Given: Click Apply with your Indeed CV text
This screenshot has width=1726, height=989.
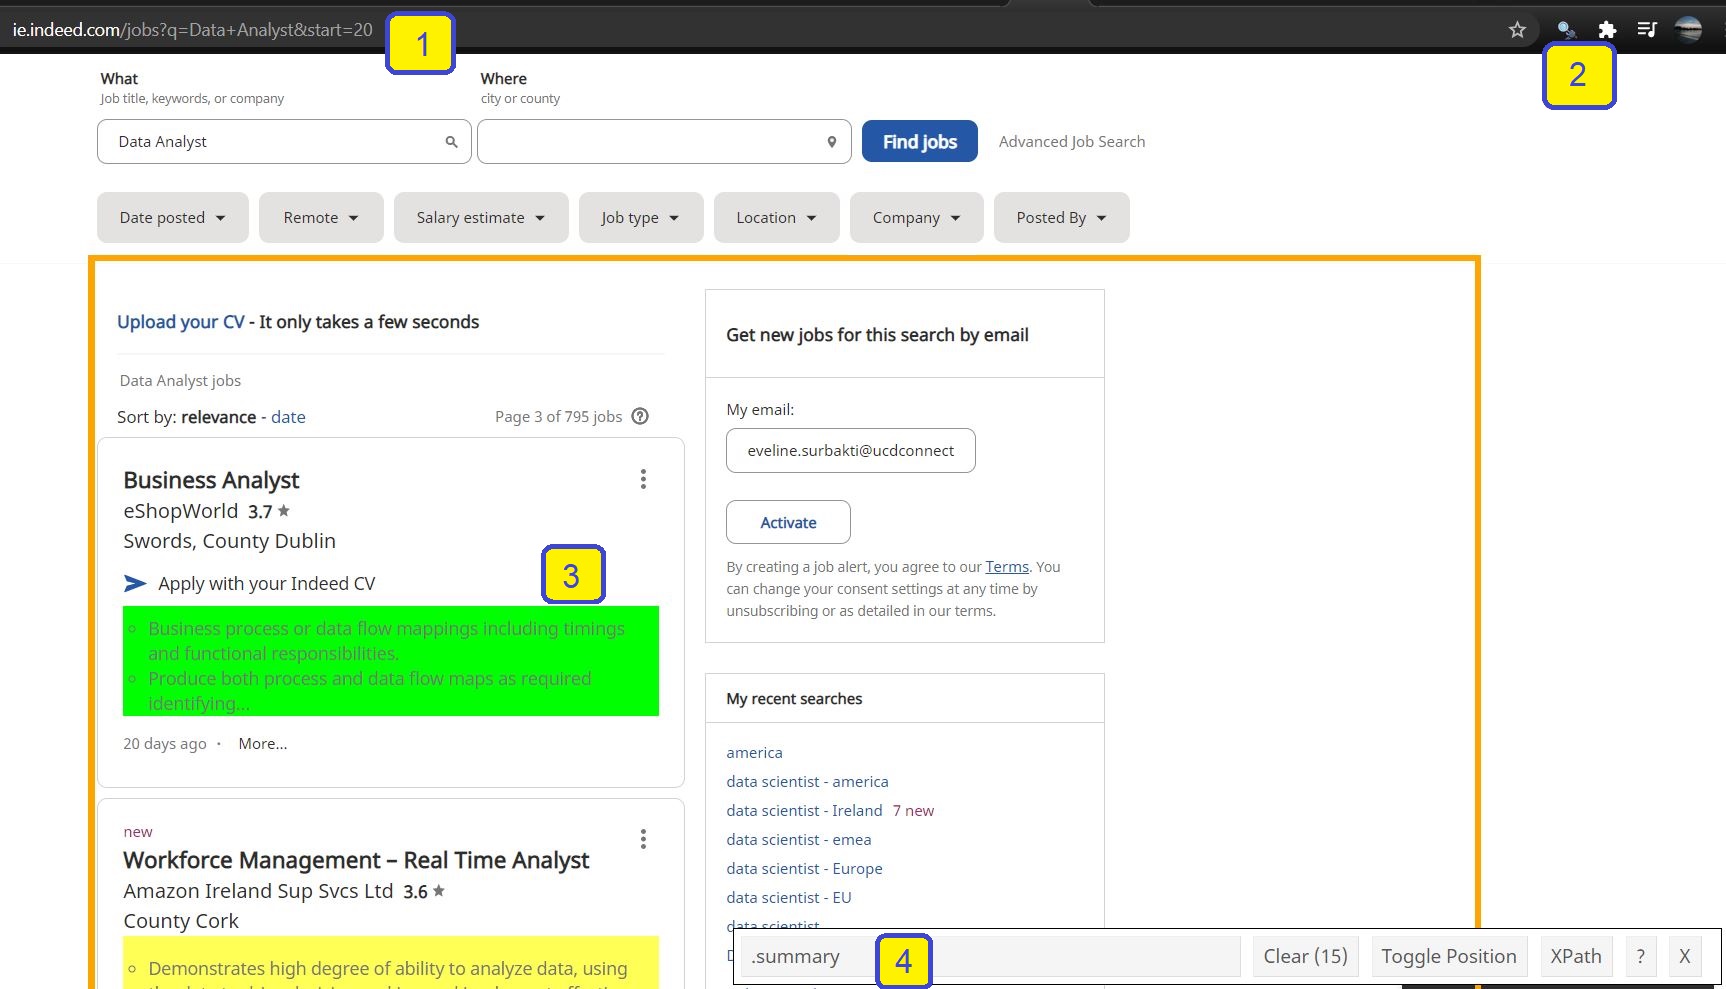Looking at the screenshot, I should 267,584.
